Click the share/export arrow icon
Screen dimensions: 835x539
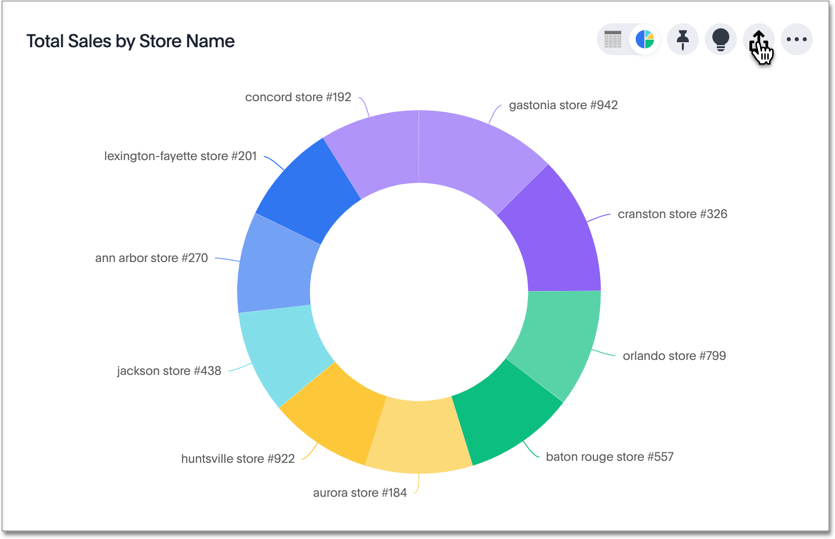[759, 40]
